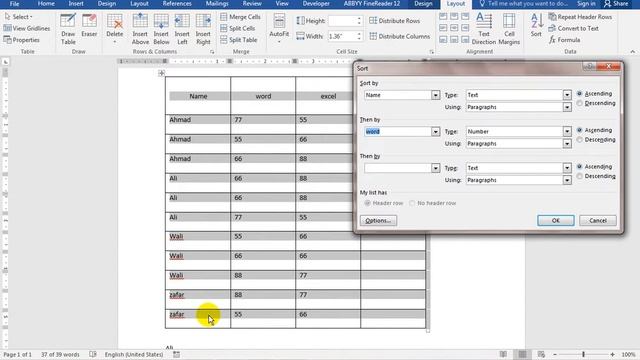Image resolution: width=640 pixels, height=360 pixels.
Task: Open second Then by Type dropdown
Action: (x=567, y=168)
